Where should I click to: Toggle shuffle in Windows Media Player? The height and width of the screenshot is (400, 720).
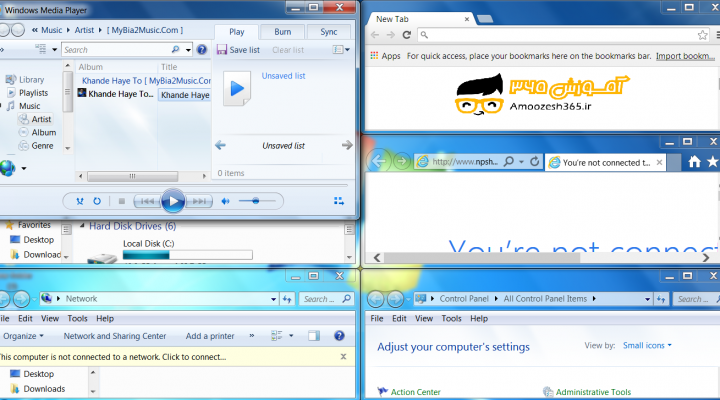point(80,201)
